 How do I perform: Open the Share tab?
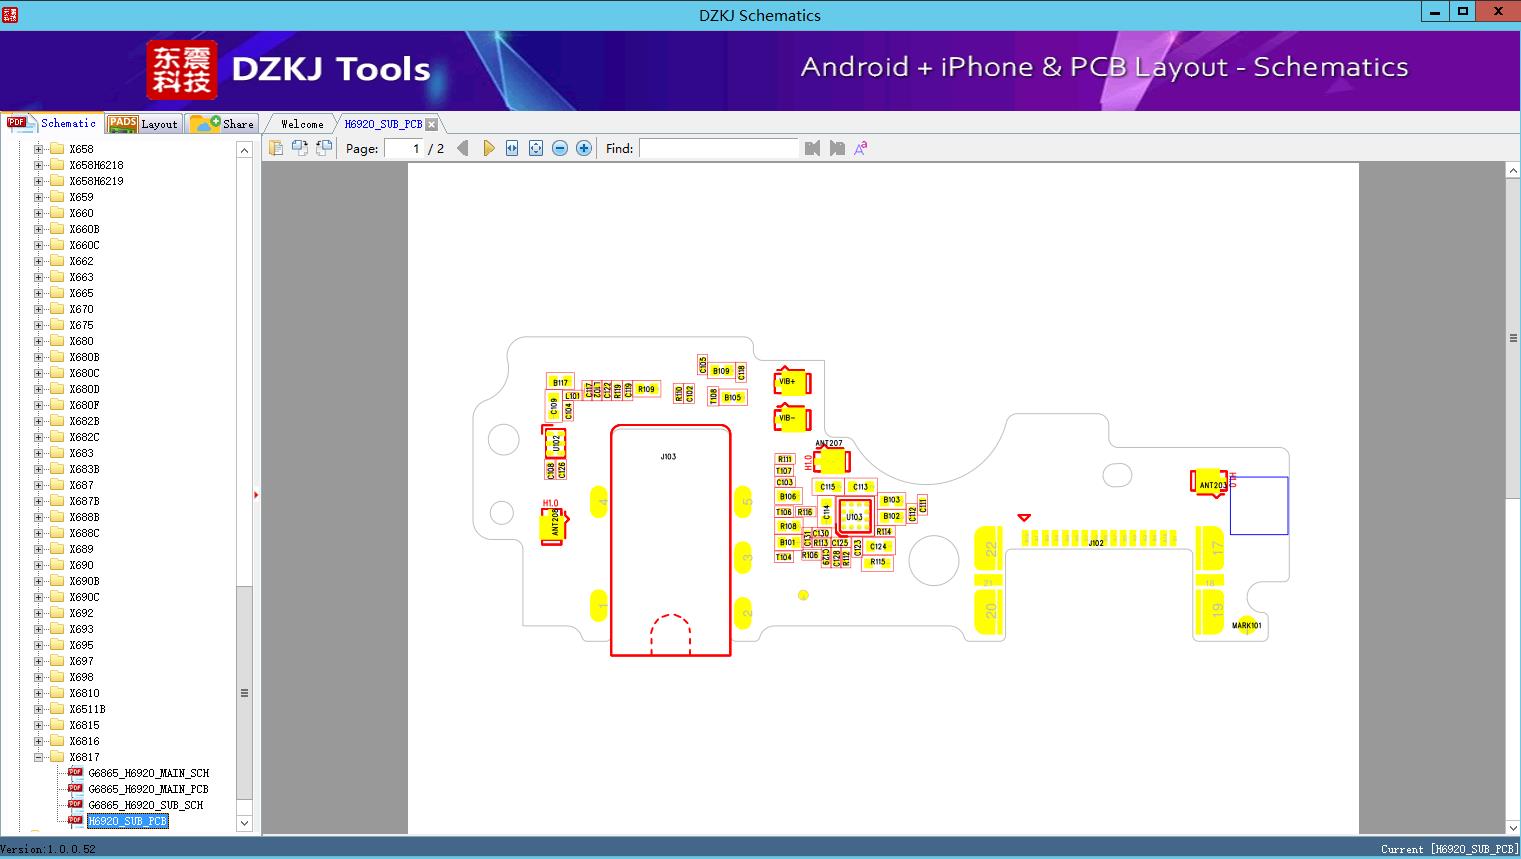(x=222, y=123)
